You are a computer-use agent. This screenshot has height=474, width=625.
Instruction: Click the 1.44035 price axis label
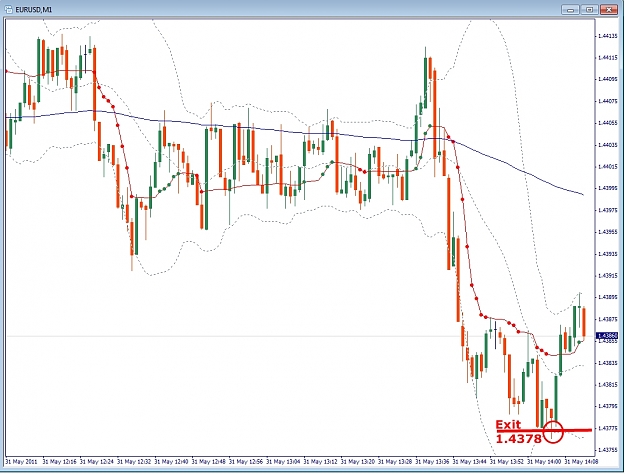coord(608,145)
